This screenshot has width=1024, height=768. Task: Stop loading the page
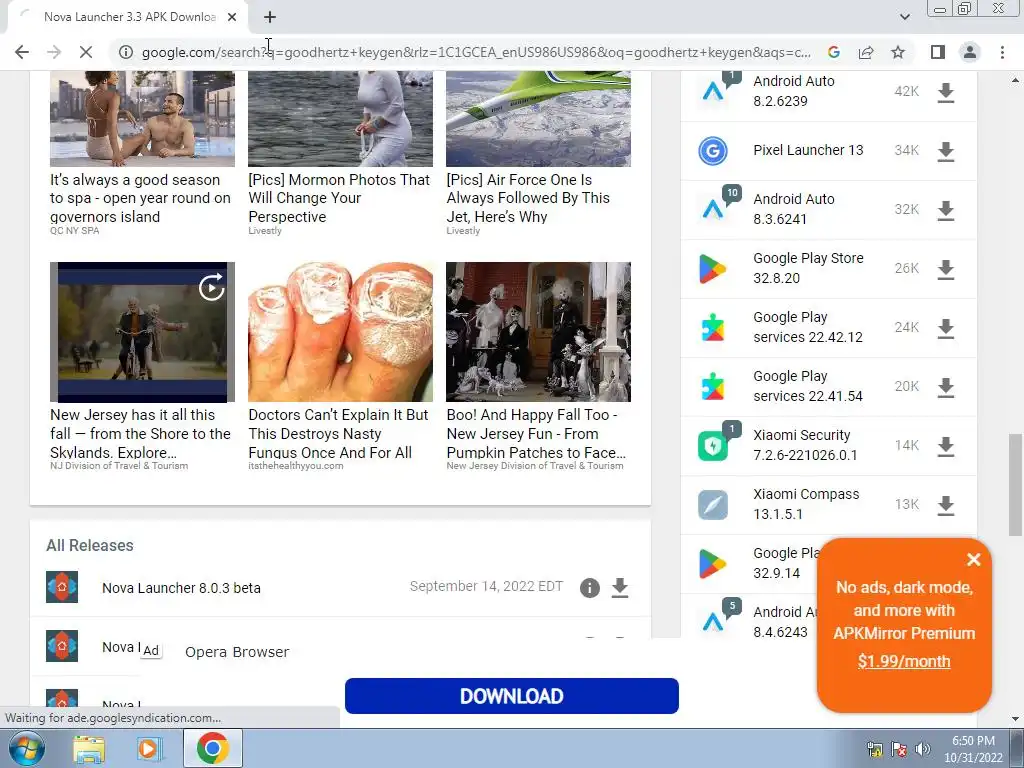86,52
